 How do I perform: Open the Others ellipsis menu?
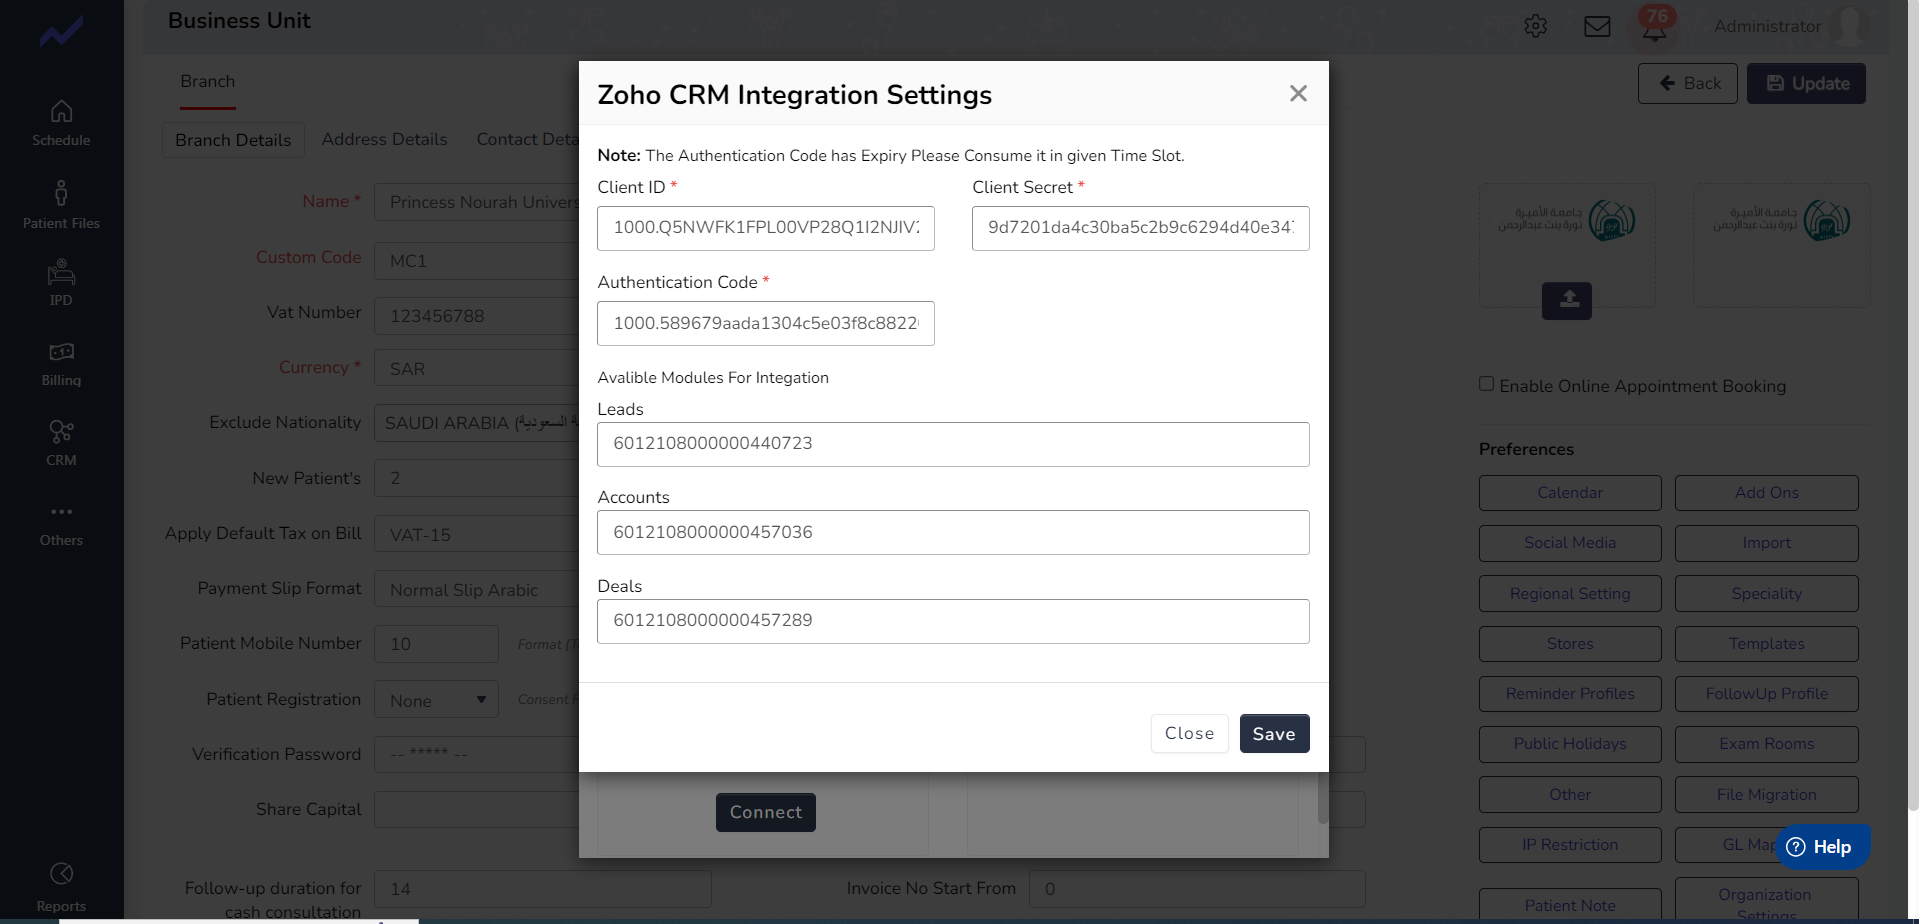61,512
